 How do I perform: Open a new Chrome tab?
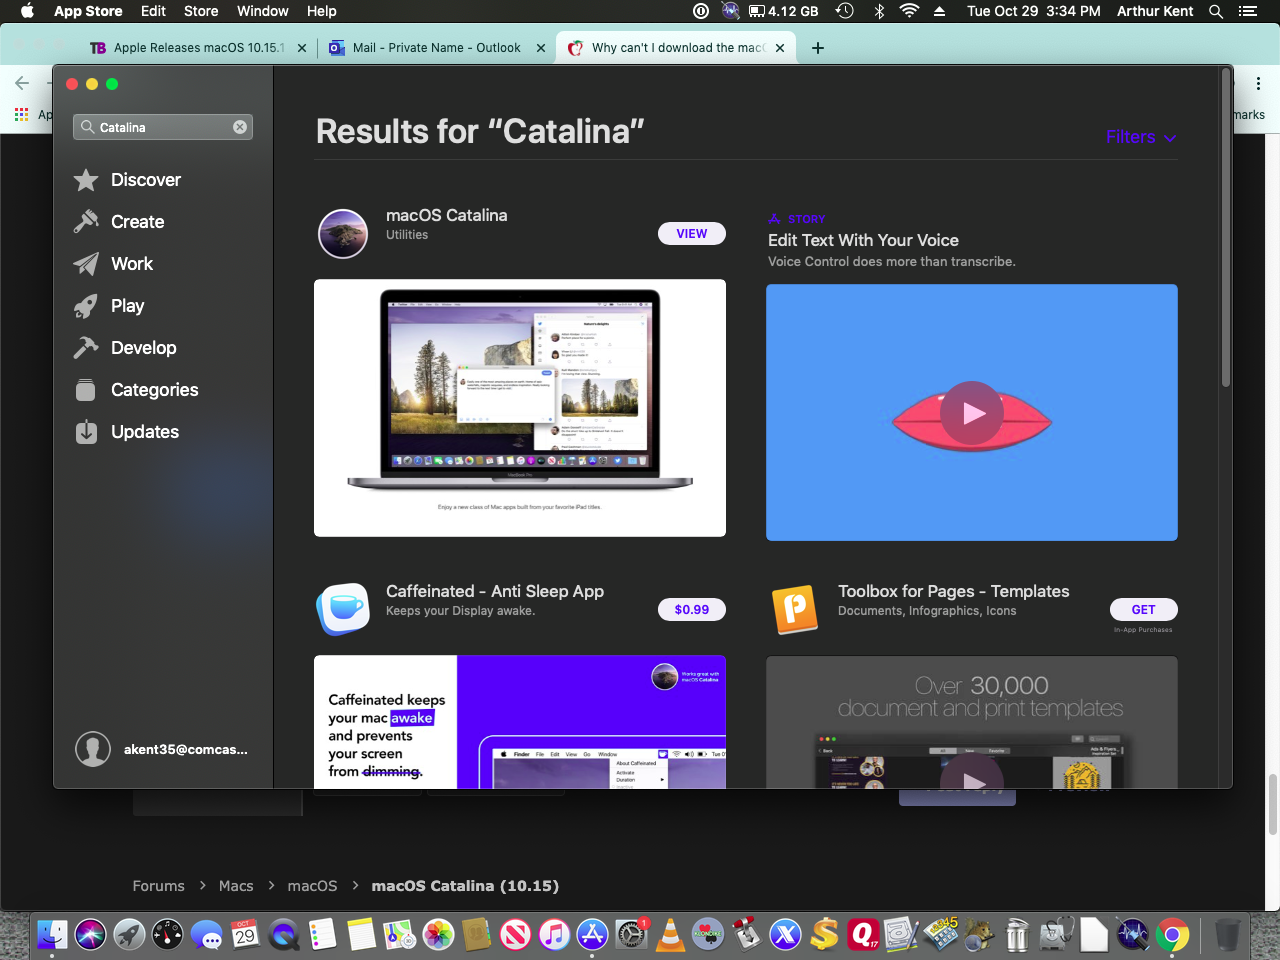(818, 47)
